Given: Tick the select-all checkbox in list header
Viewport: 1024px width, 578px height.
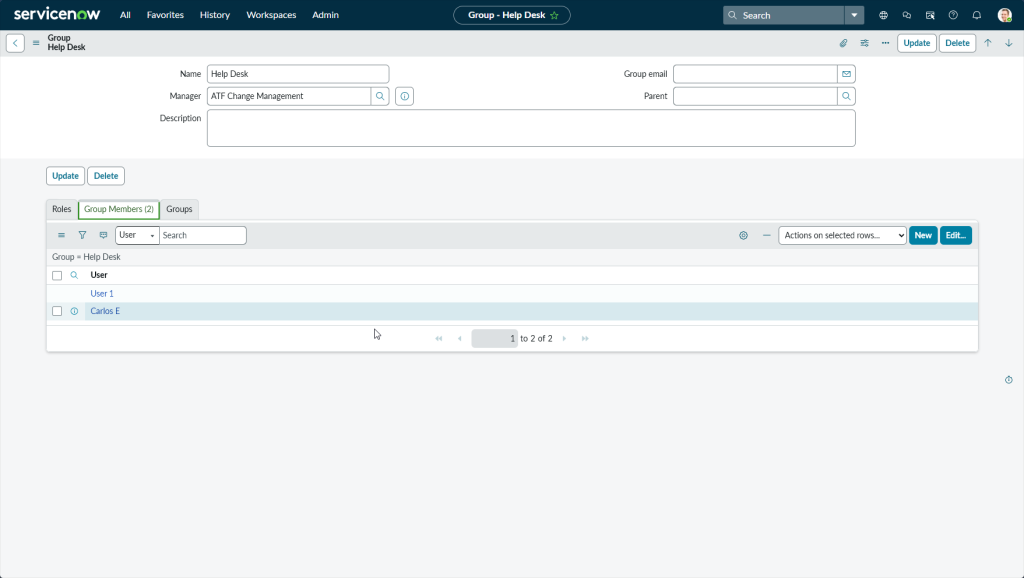Looking at the screenshot, I should (57, 275).
